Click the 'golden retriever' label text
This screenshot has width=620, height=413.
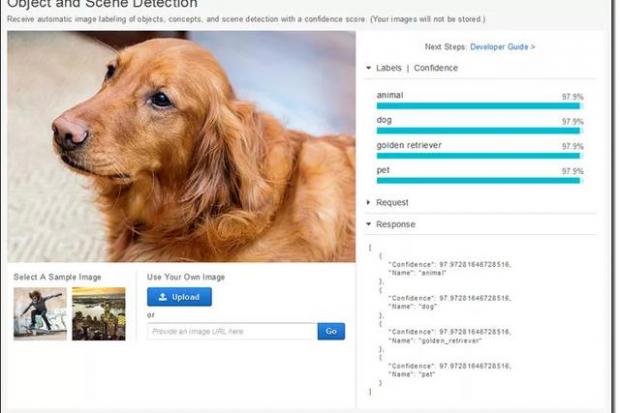click(408, 145)
